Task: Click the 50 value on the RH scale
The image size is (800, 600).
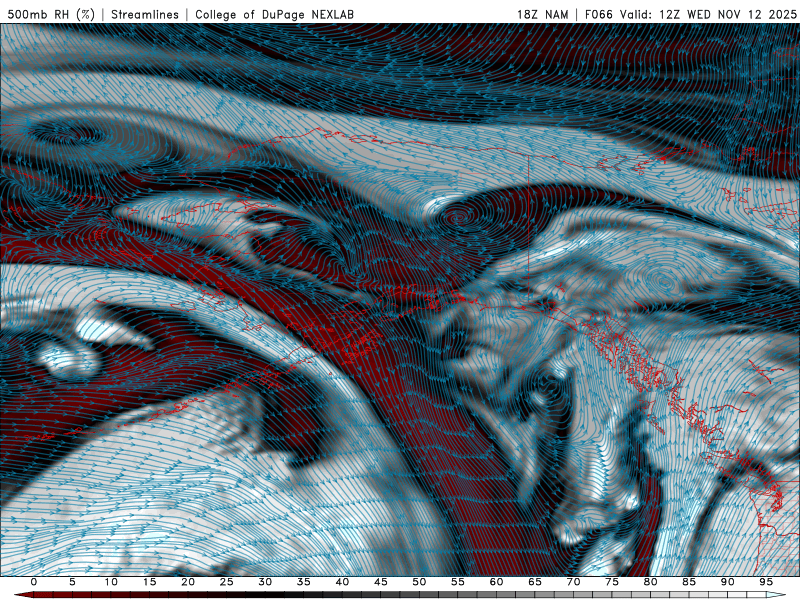Action: 419,582
